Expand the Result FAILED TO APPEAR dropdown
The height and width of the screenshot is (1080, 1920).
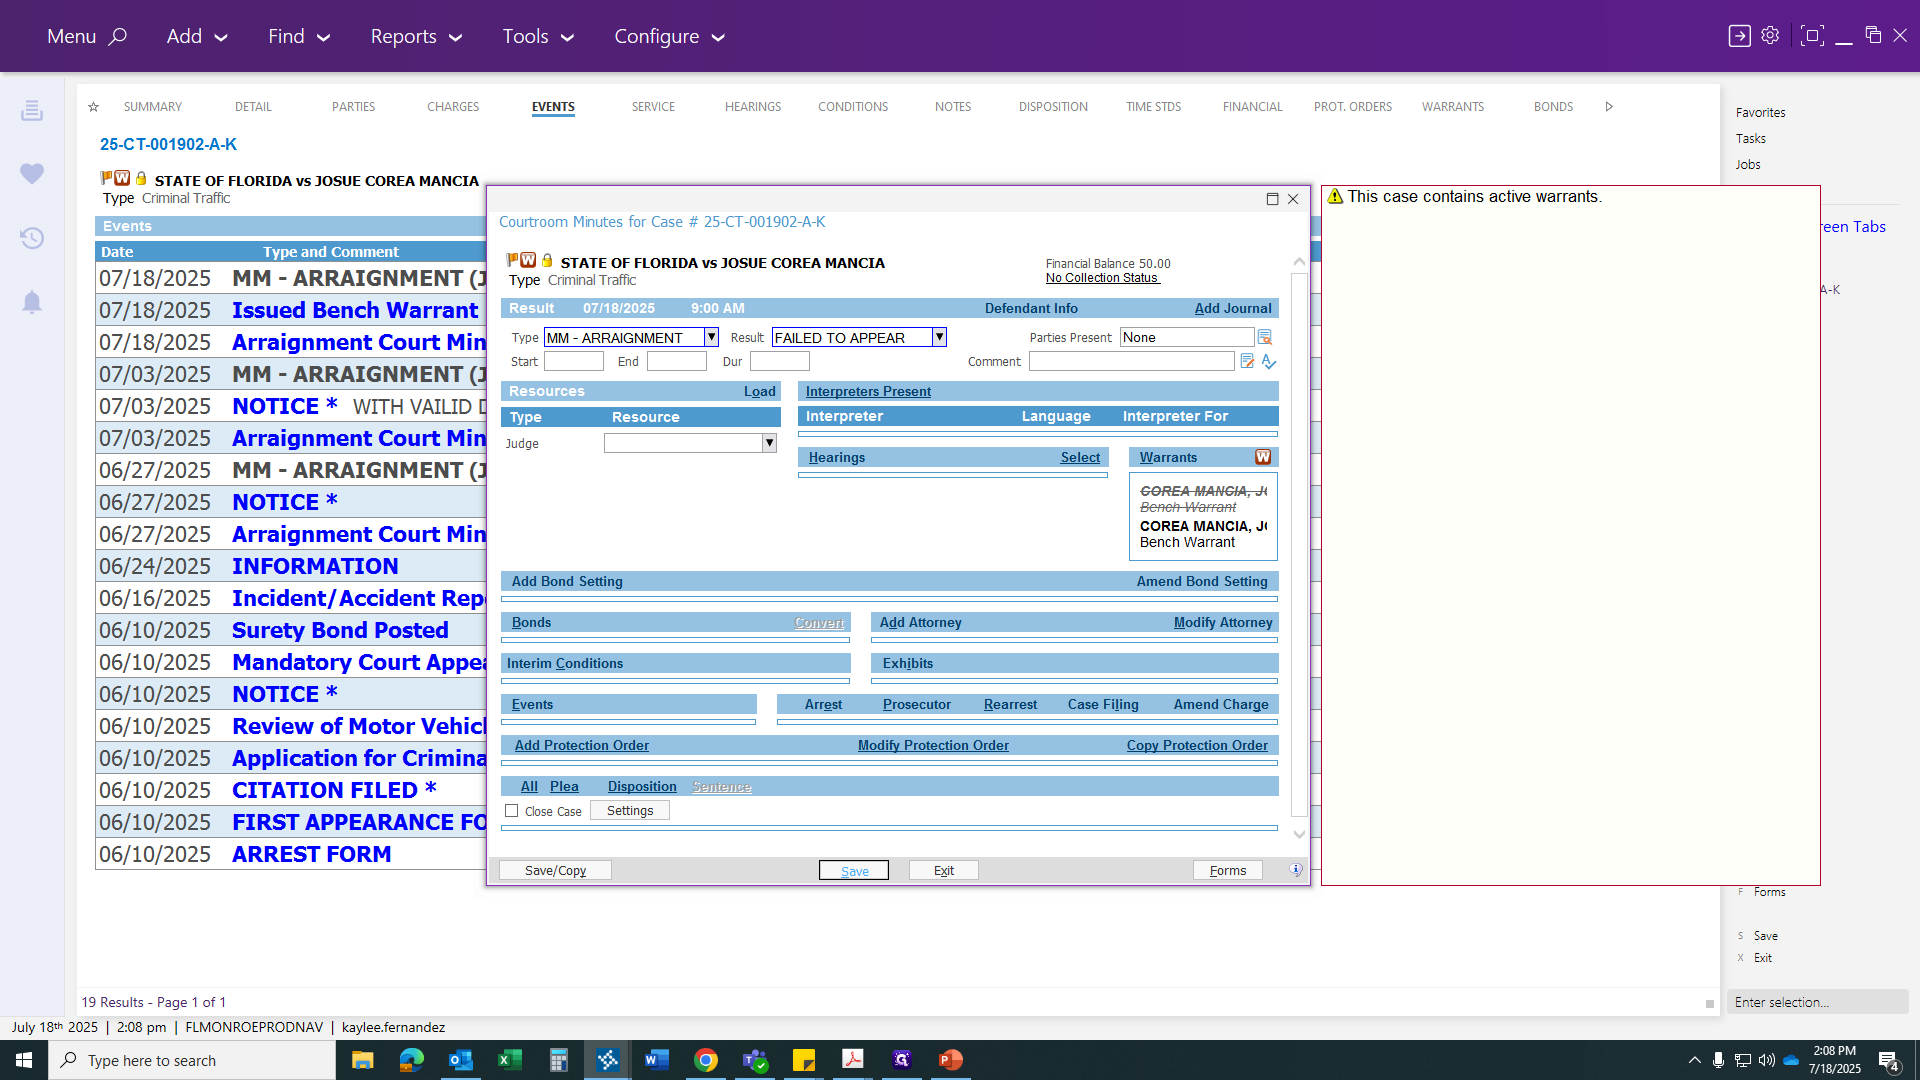939,337
